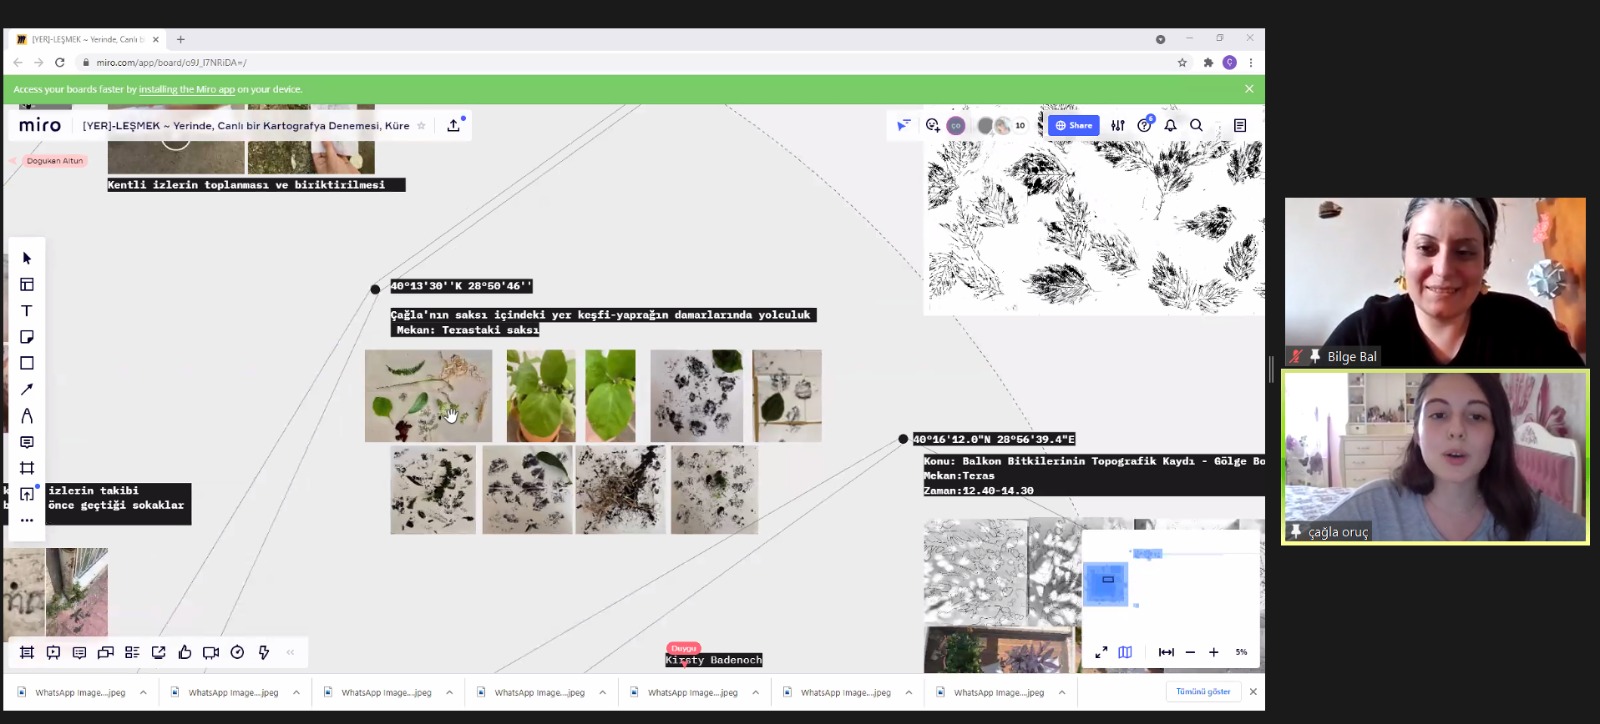The height and width of the screenshot is (724, 1600).
Task: Expand first WhatsApp Image download menu
Action: (x=143, y=692)
